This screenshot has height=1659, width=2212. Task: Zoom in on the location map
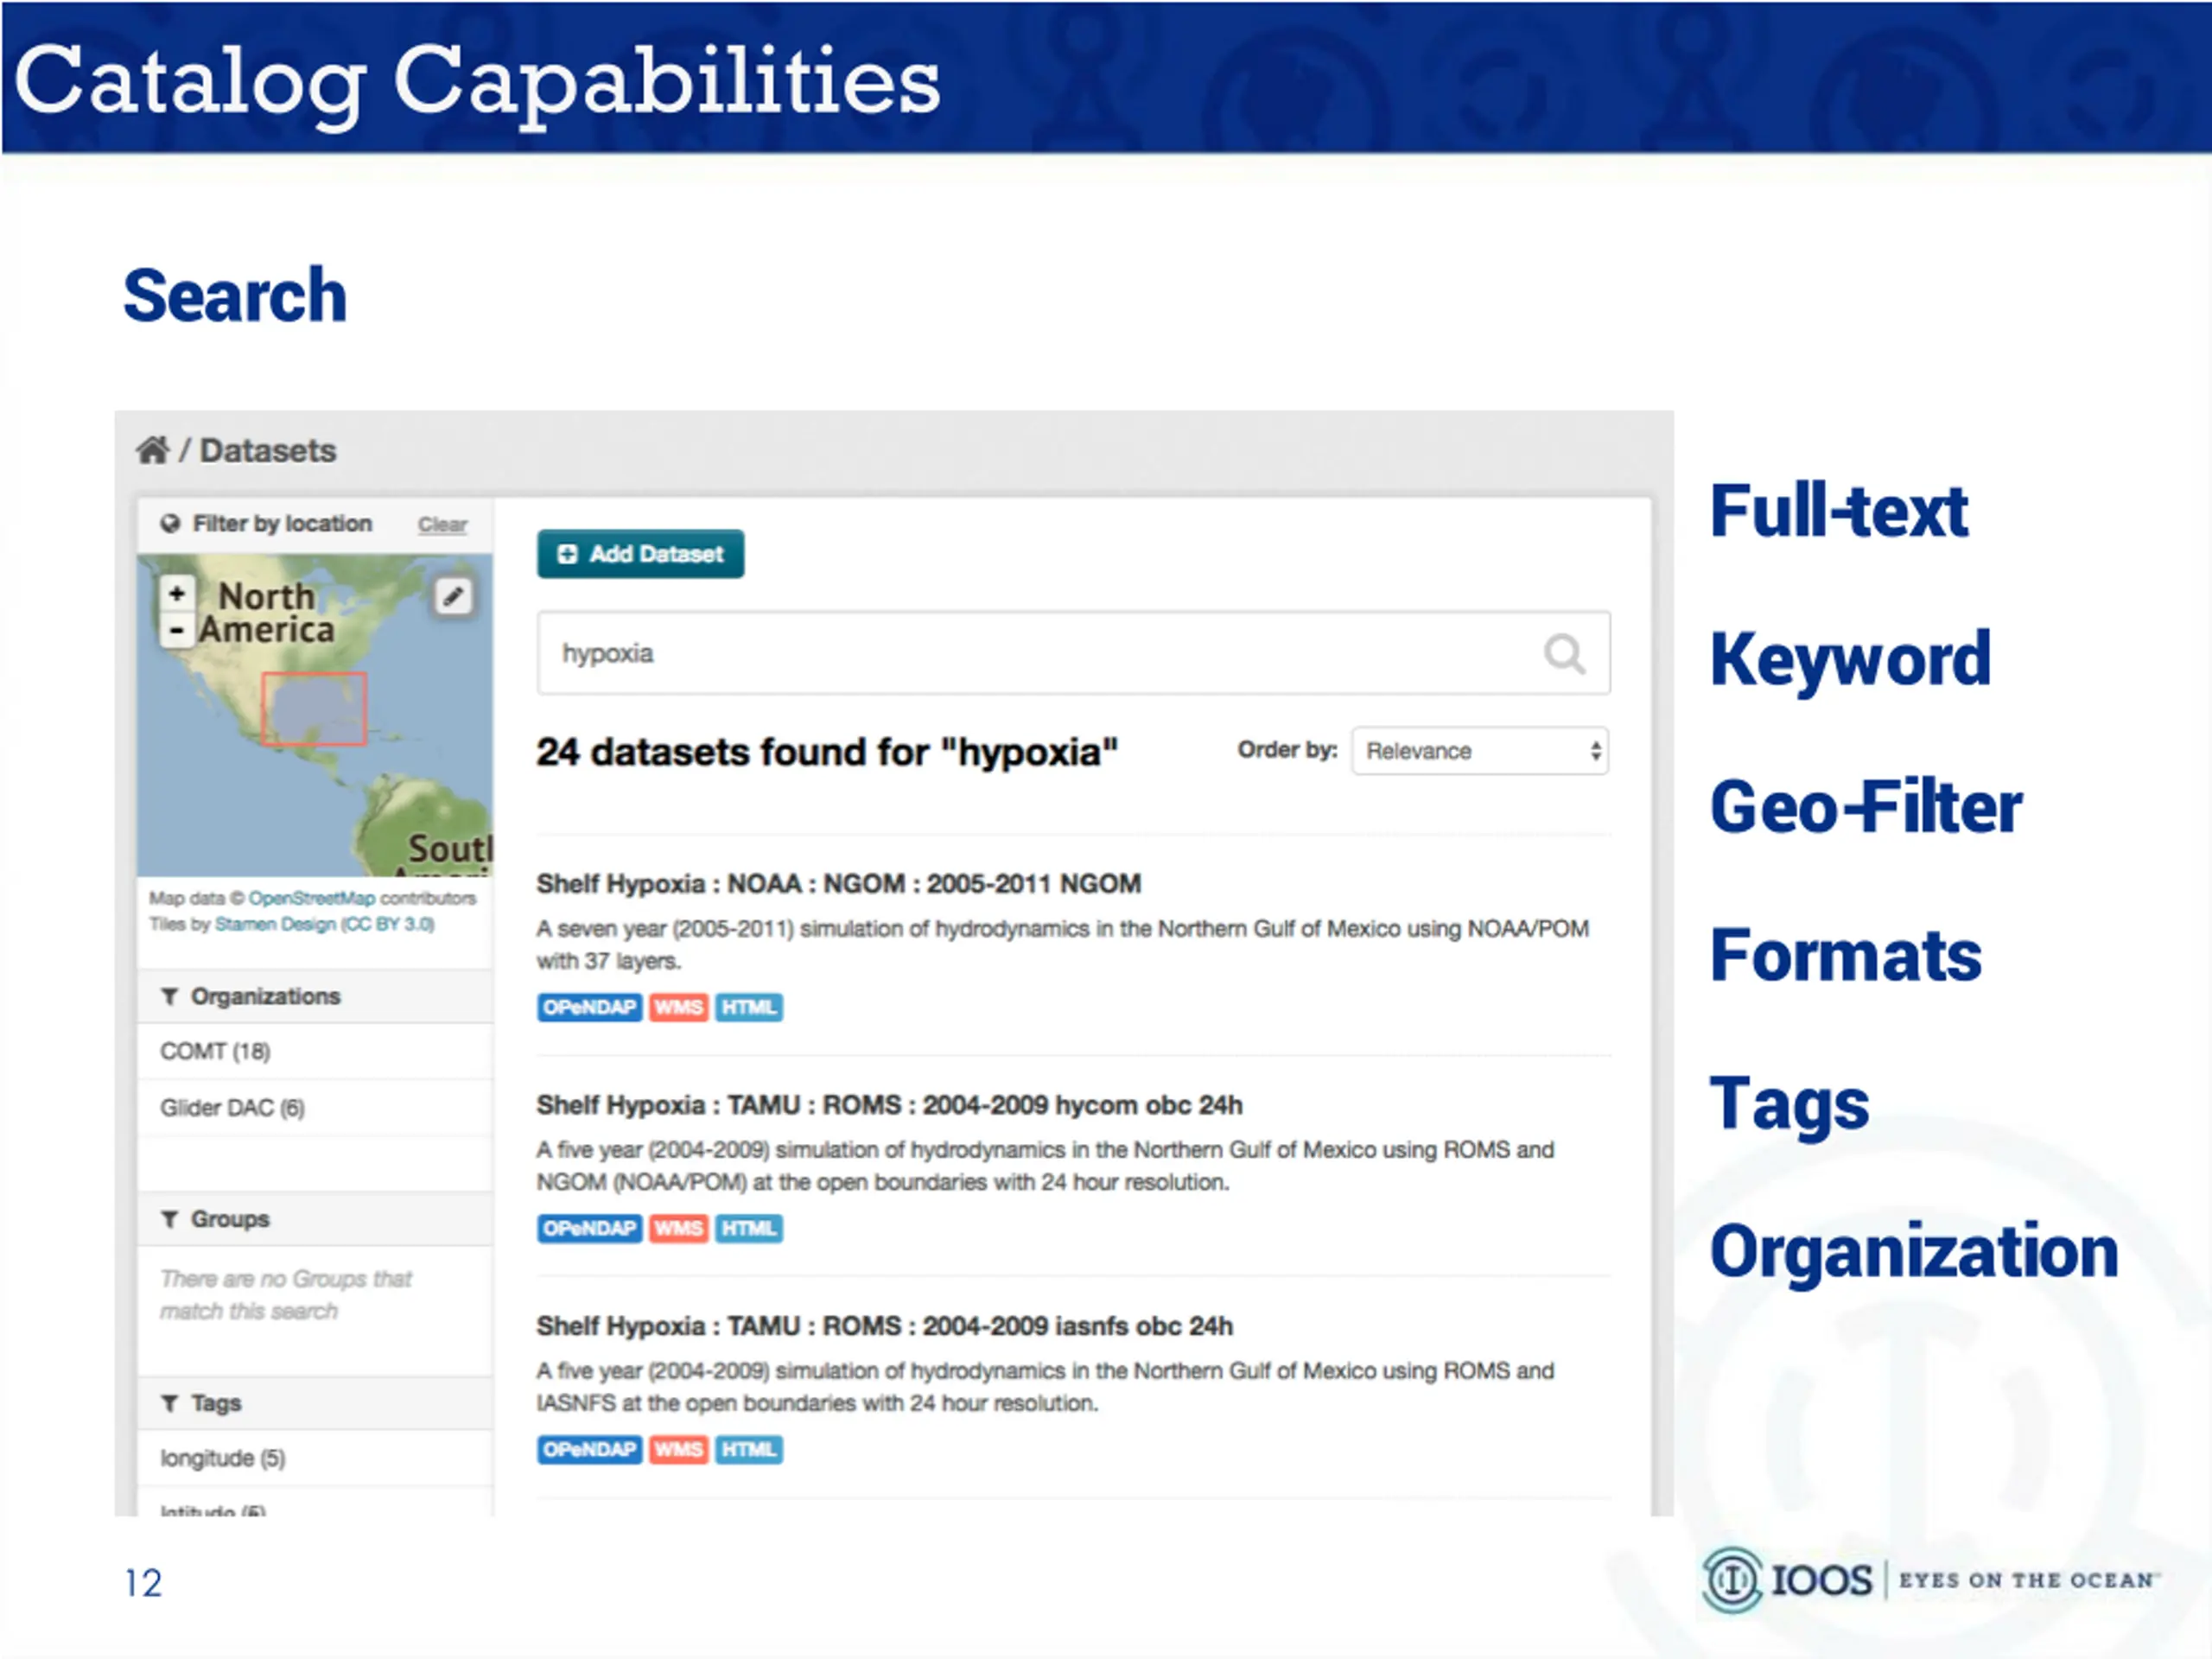pyautogui.click(x=177, y=594)
